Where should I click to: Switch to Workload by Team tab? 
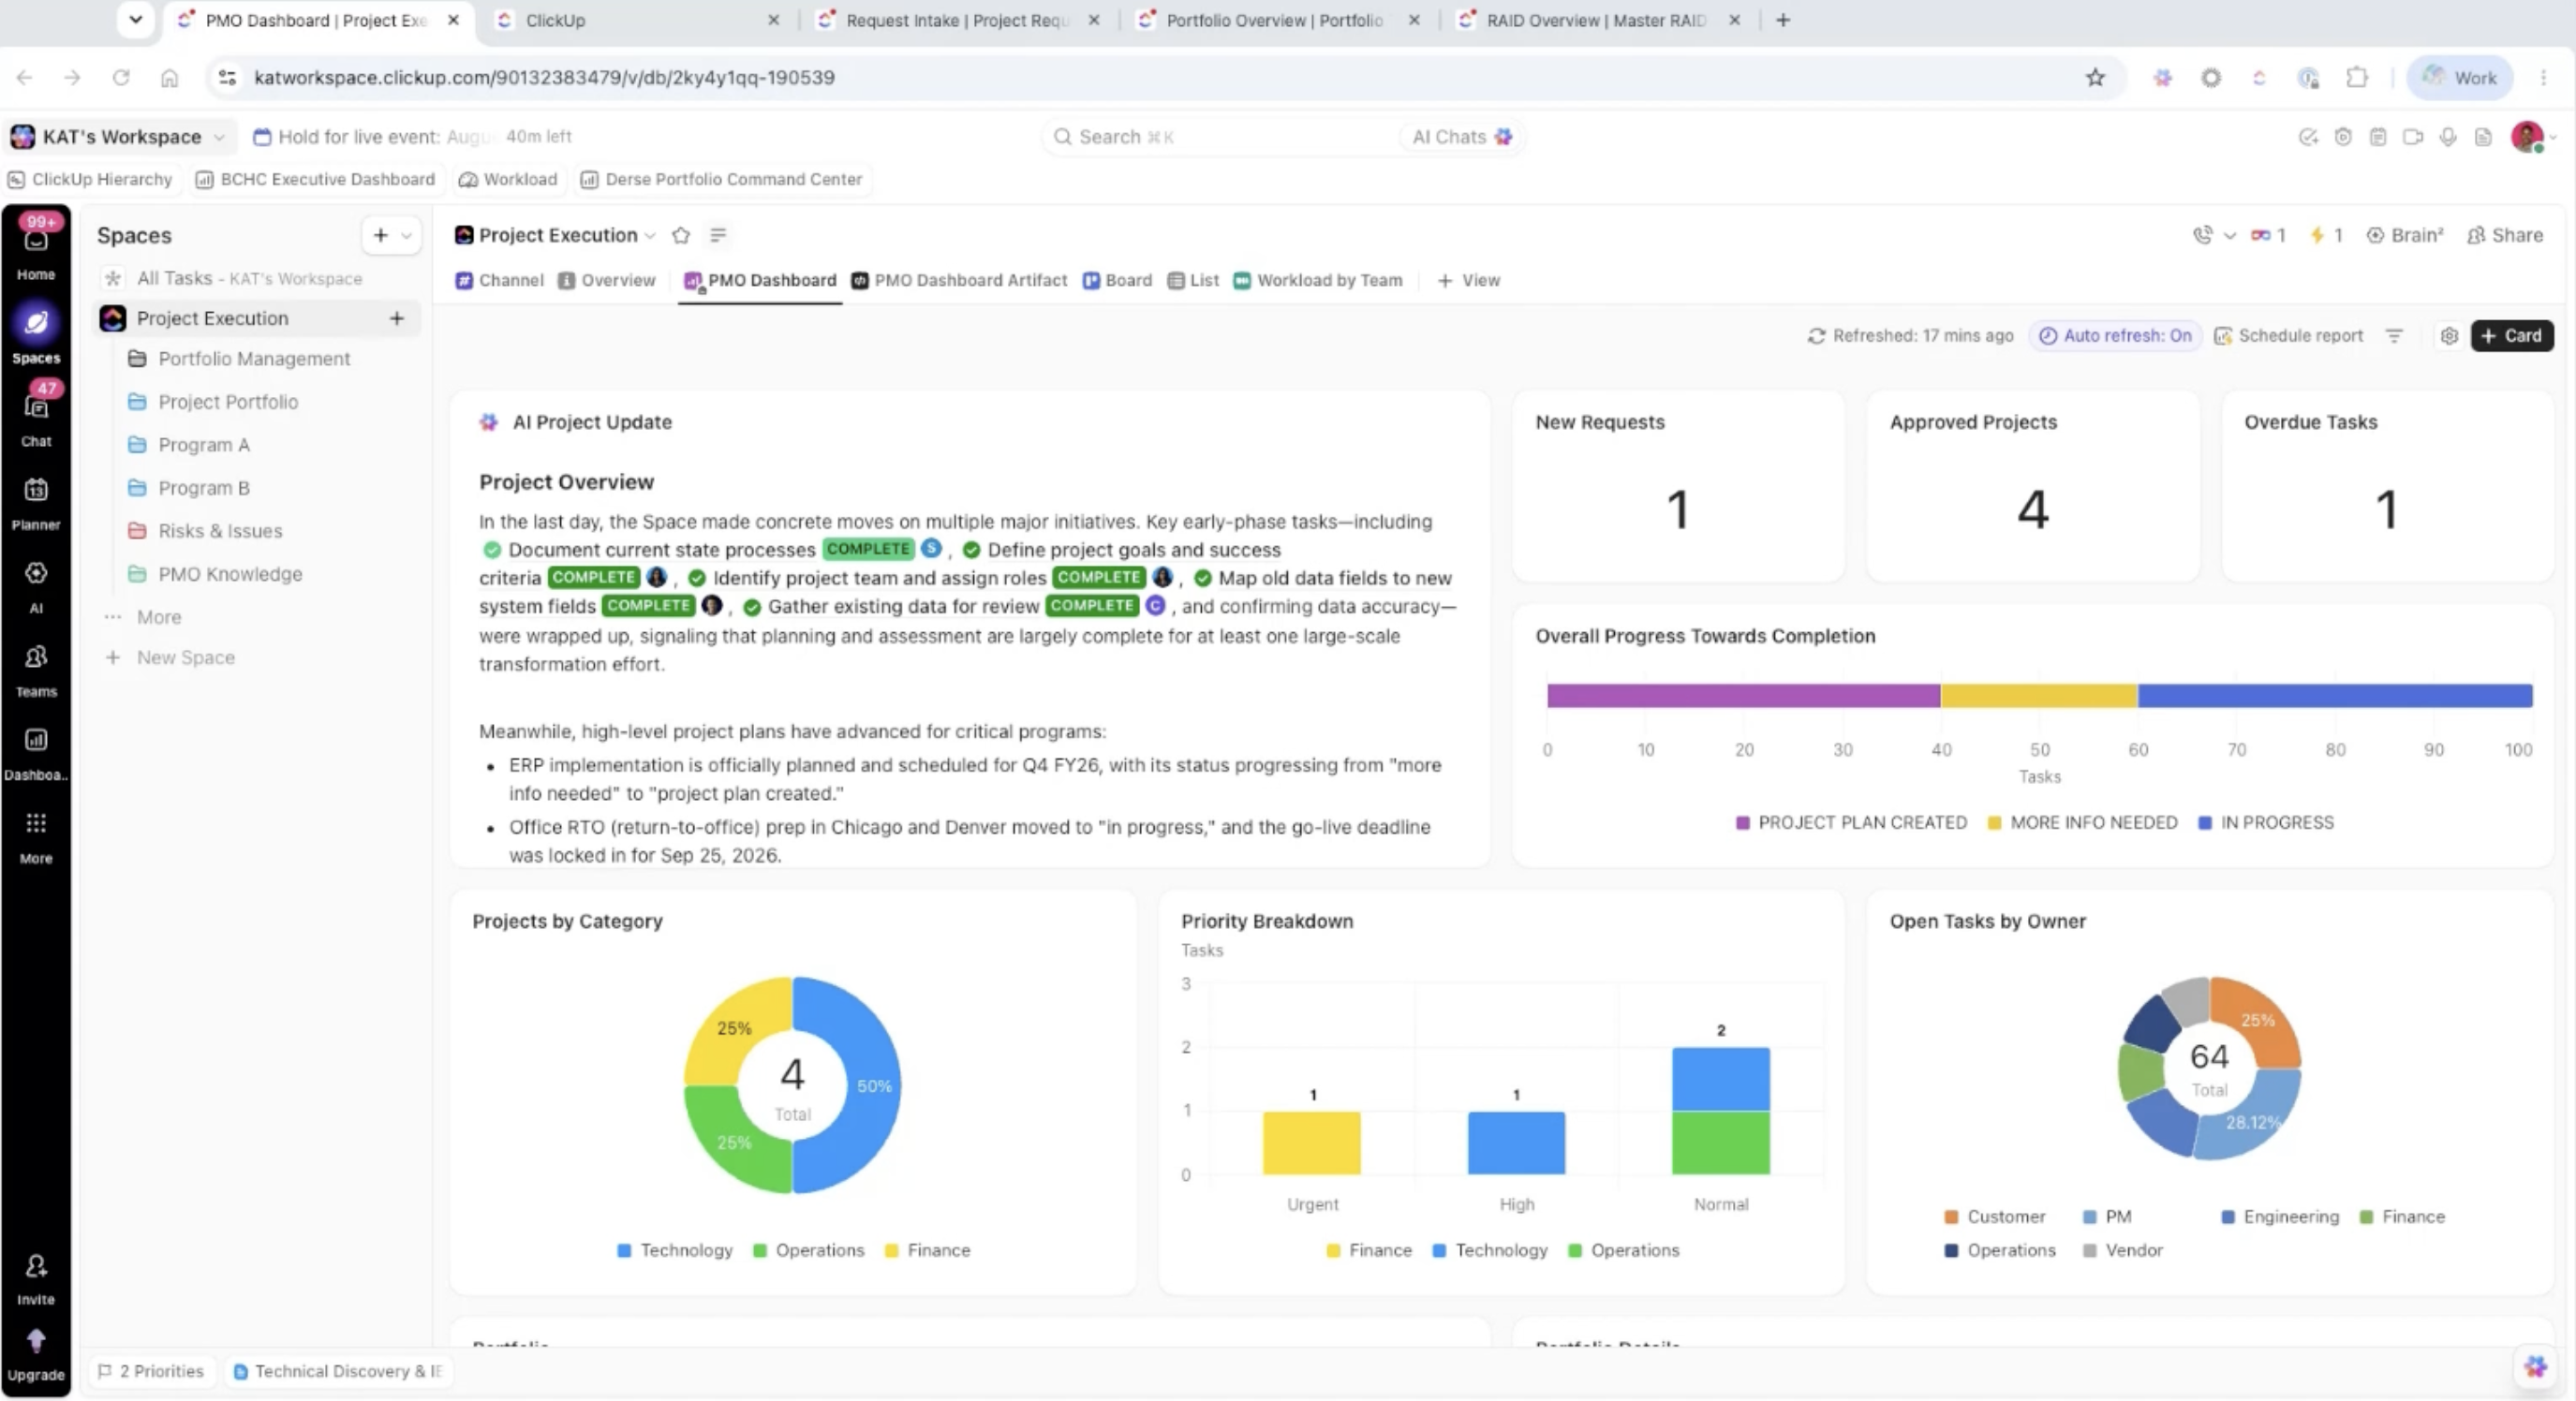1318,280
